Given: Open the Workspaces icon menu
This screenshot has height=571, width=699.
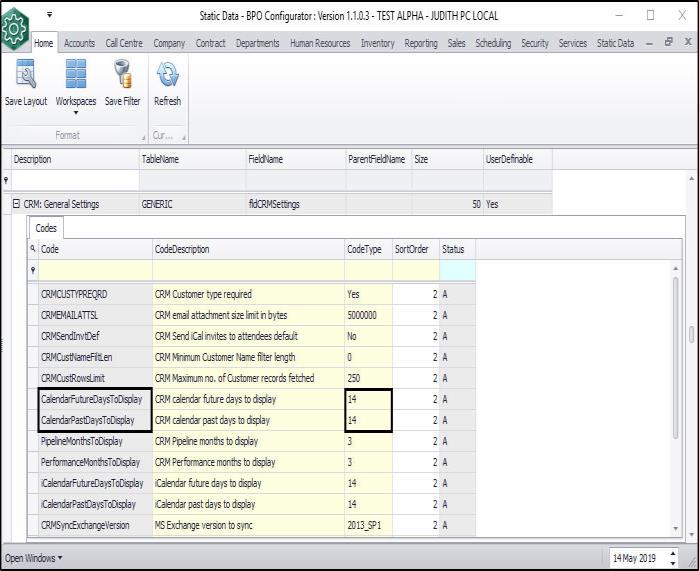Looking at the screenshot, I should point(75,74).
